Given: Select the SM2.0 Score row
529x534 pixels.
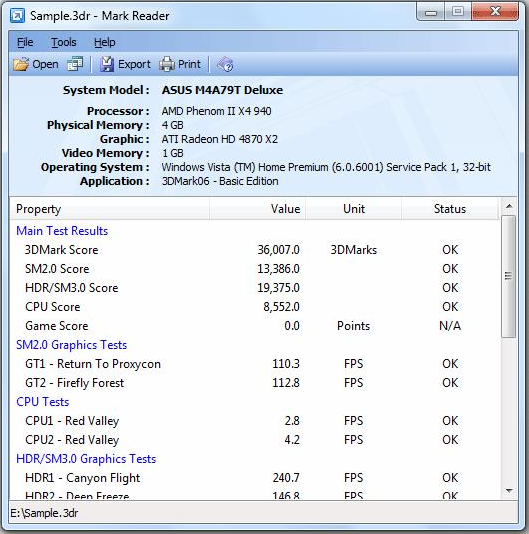Looking at the screenshot, I should [x=255, y=269].
